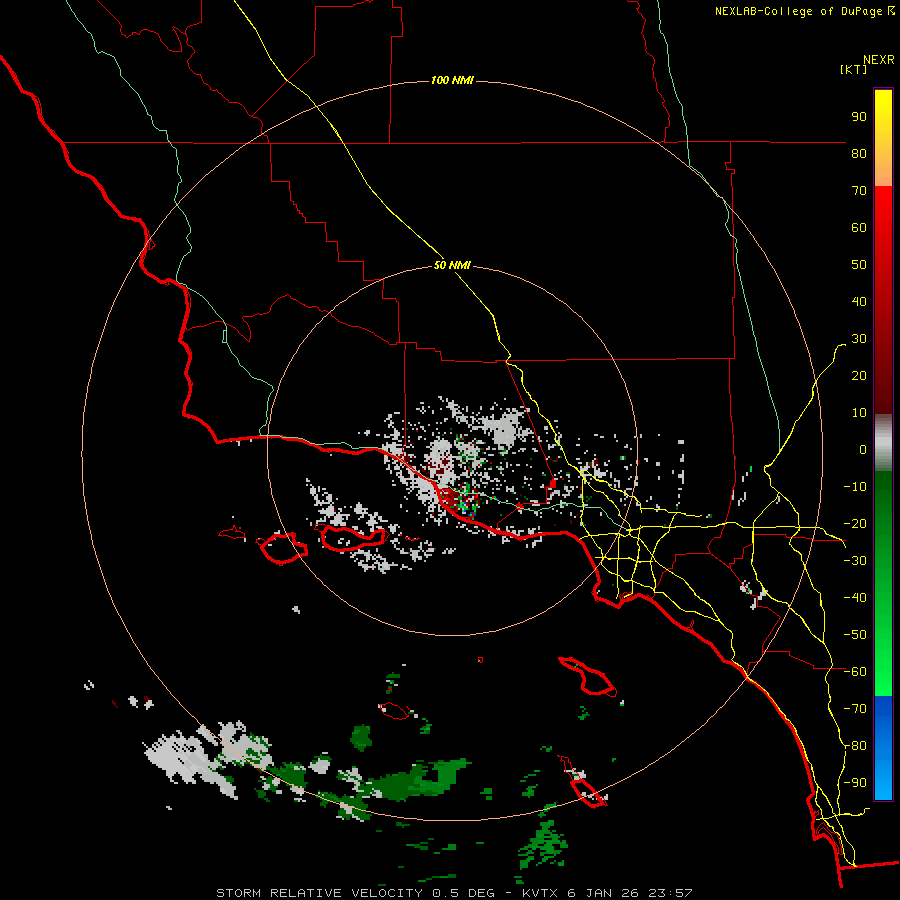Click the 20 value on velocity scale
The width and height of the screenshot is (900, 900).
[859, 375]
